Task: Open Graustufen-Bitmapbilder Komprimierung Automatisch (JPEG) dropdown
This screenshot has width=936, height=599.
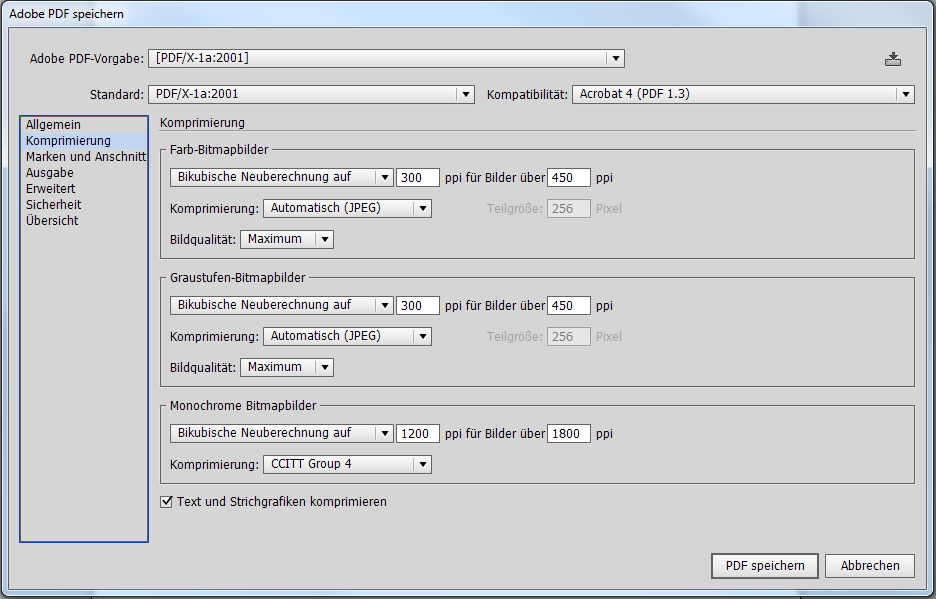Action: (x=347, y=336)
